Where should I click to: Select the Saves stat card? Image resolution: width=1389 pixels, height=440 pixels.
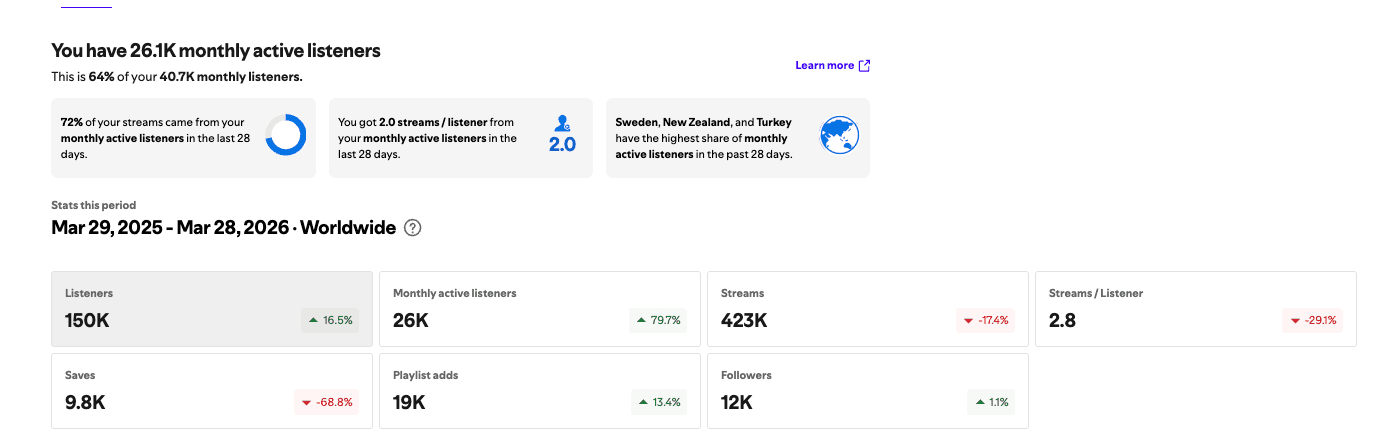212,391
